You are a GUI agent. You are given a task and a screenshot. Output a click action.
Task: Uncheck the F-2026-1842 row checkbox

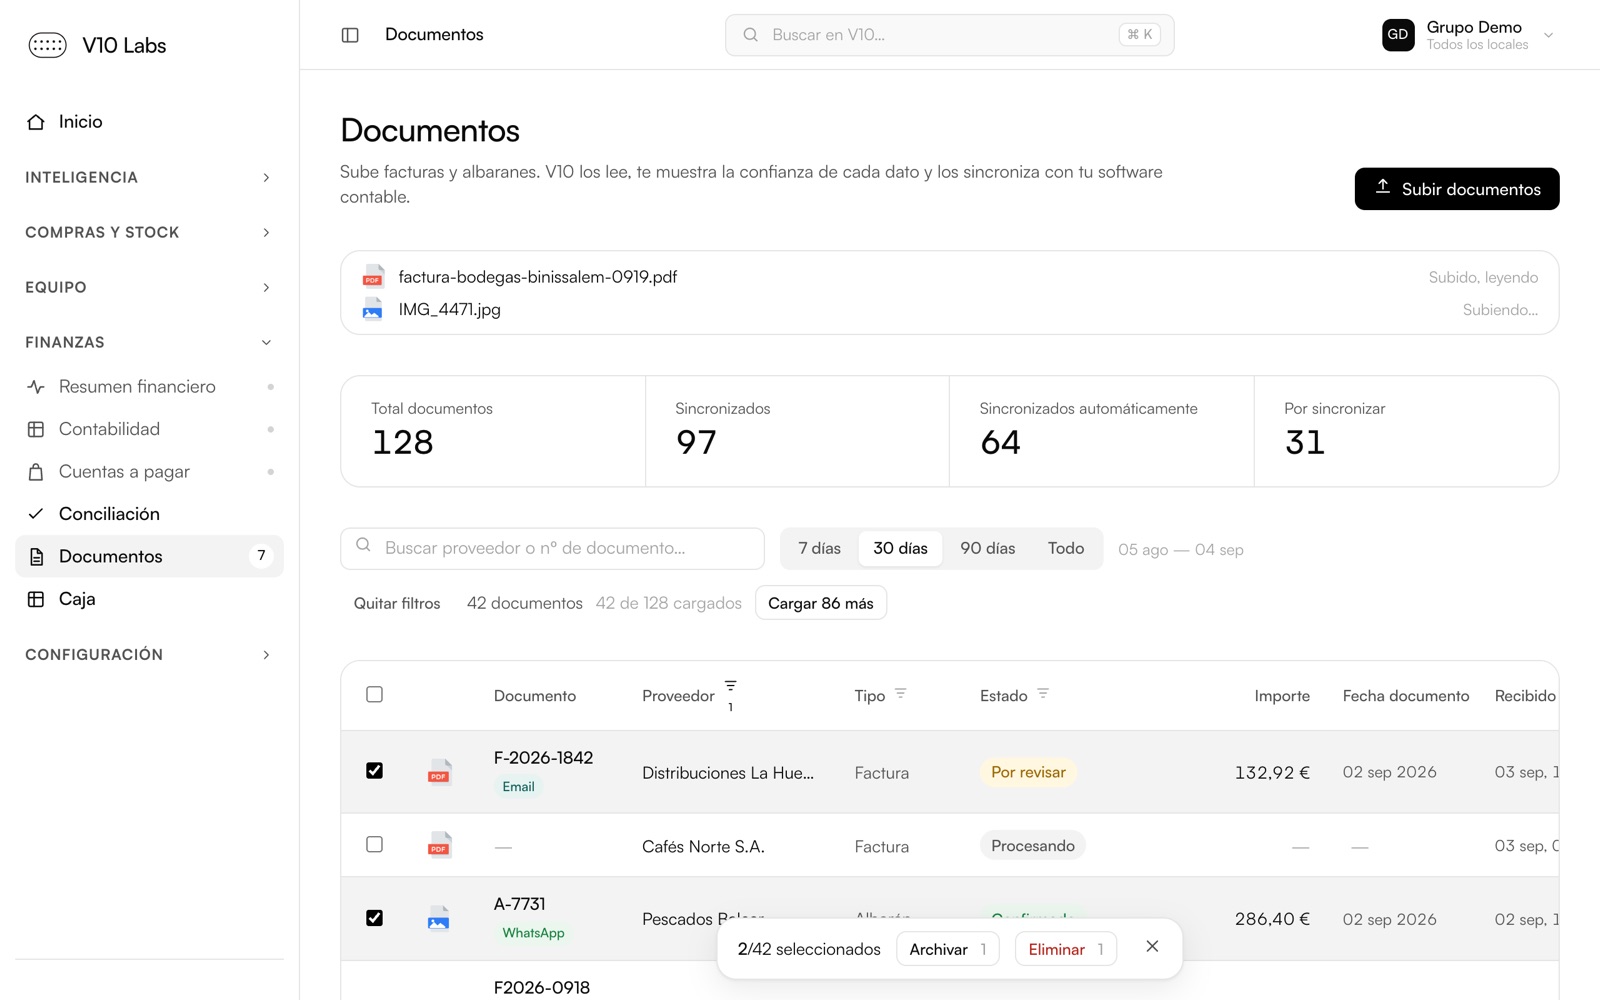click(374, 771)
